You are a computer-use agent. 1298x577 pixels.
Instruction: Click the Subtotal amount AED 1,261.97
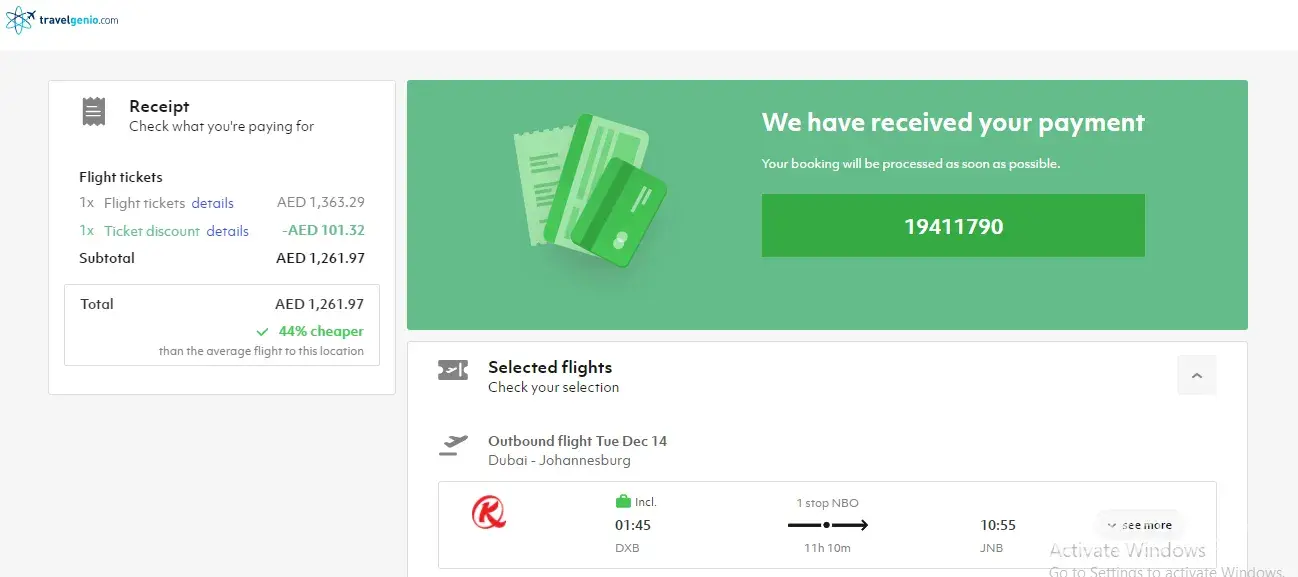point(320,258)
